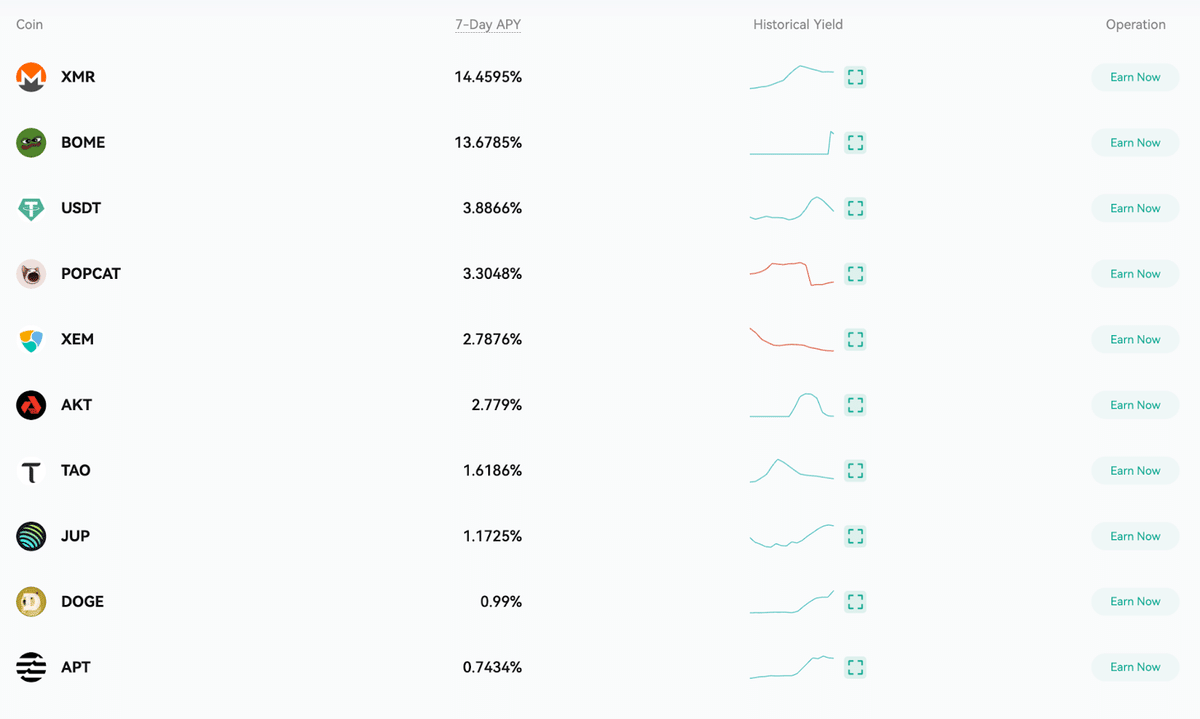Click the AKT sparkline yield graph
Image resolution: width=1200 pixels, height=719 pixels.
coord(791,405)
